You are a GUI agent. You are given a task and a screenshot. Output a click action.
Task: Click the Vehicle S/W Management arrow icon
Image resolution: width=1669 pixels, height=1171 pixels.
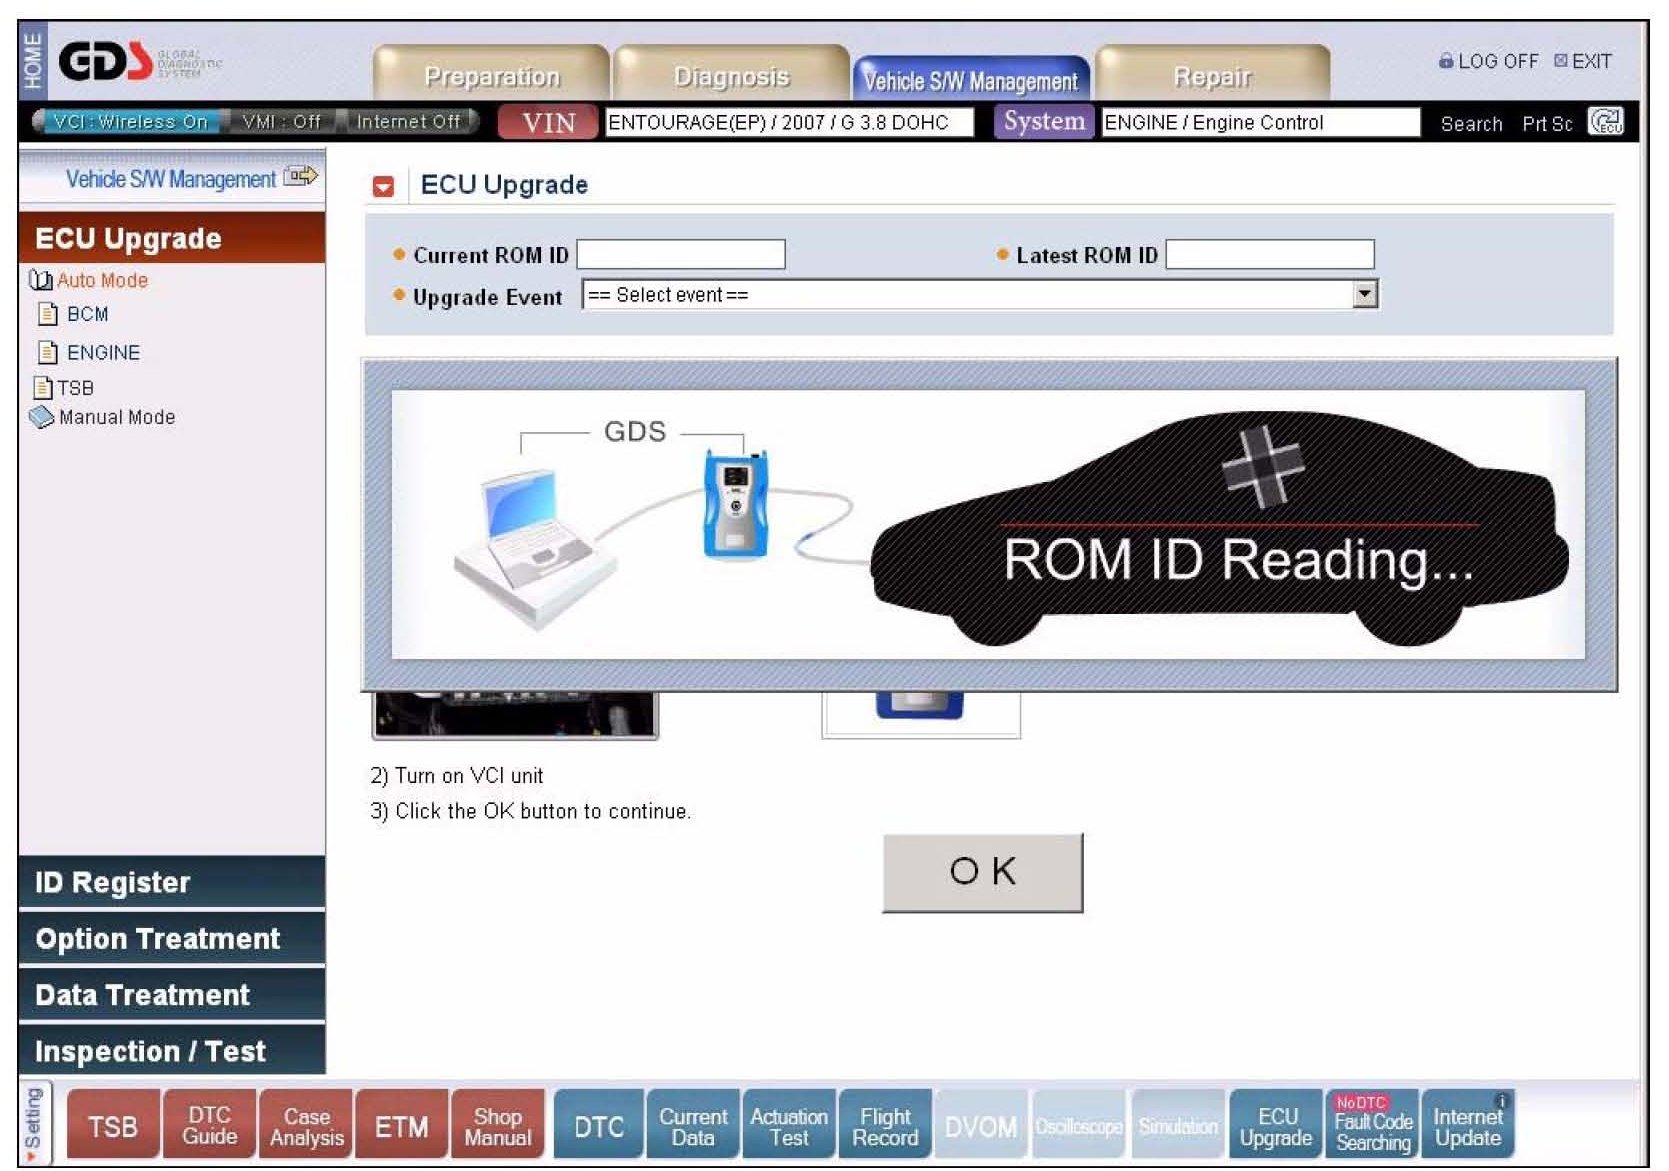point(300,177)
